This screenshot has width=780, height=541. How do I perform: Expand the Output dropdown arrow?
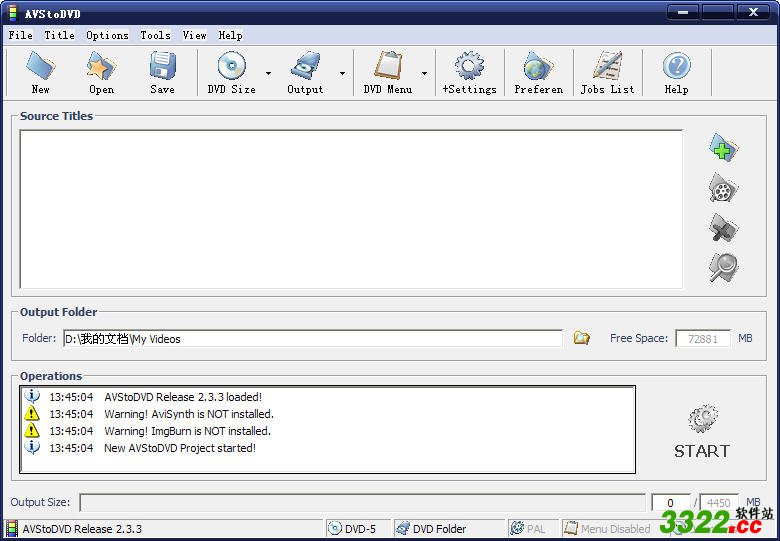[x=342, y=73]
